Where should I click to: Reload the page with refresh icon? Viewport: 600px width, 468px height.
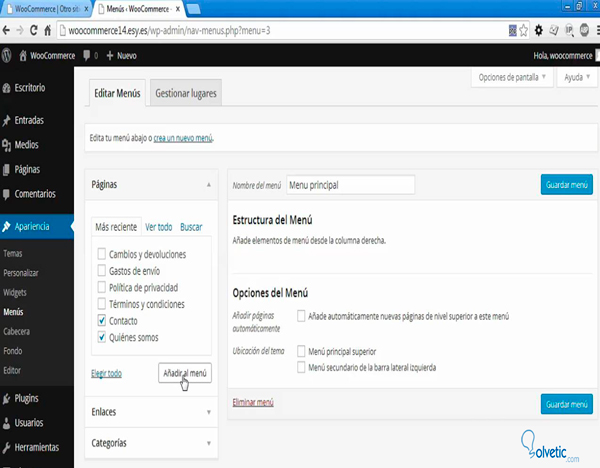pos(34,30)
